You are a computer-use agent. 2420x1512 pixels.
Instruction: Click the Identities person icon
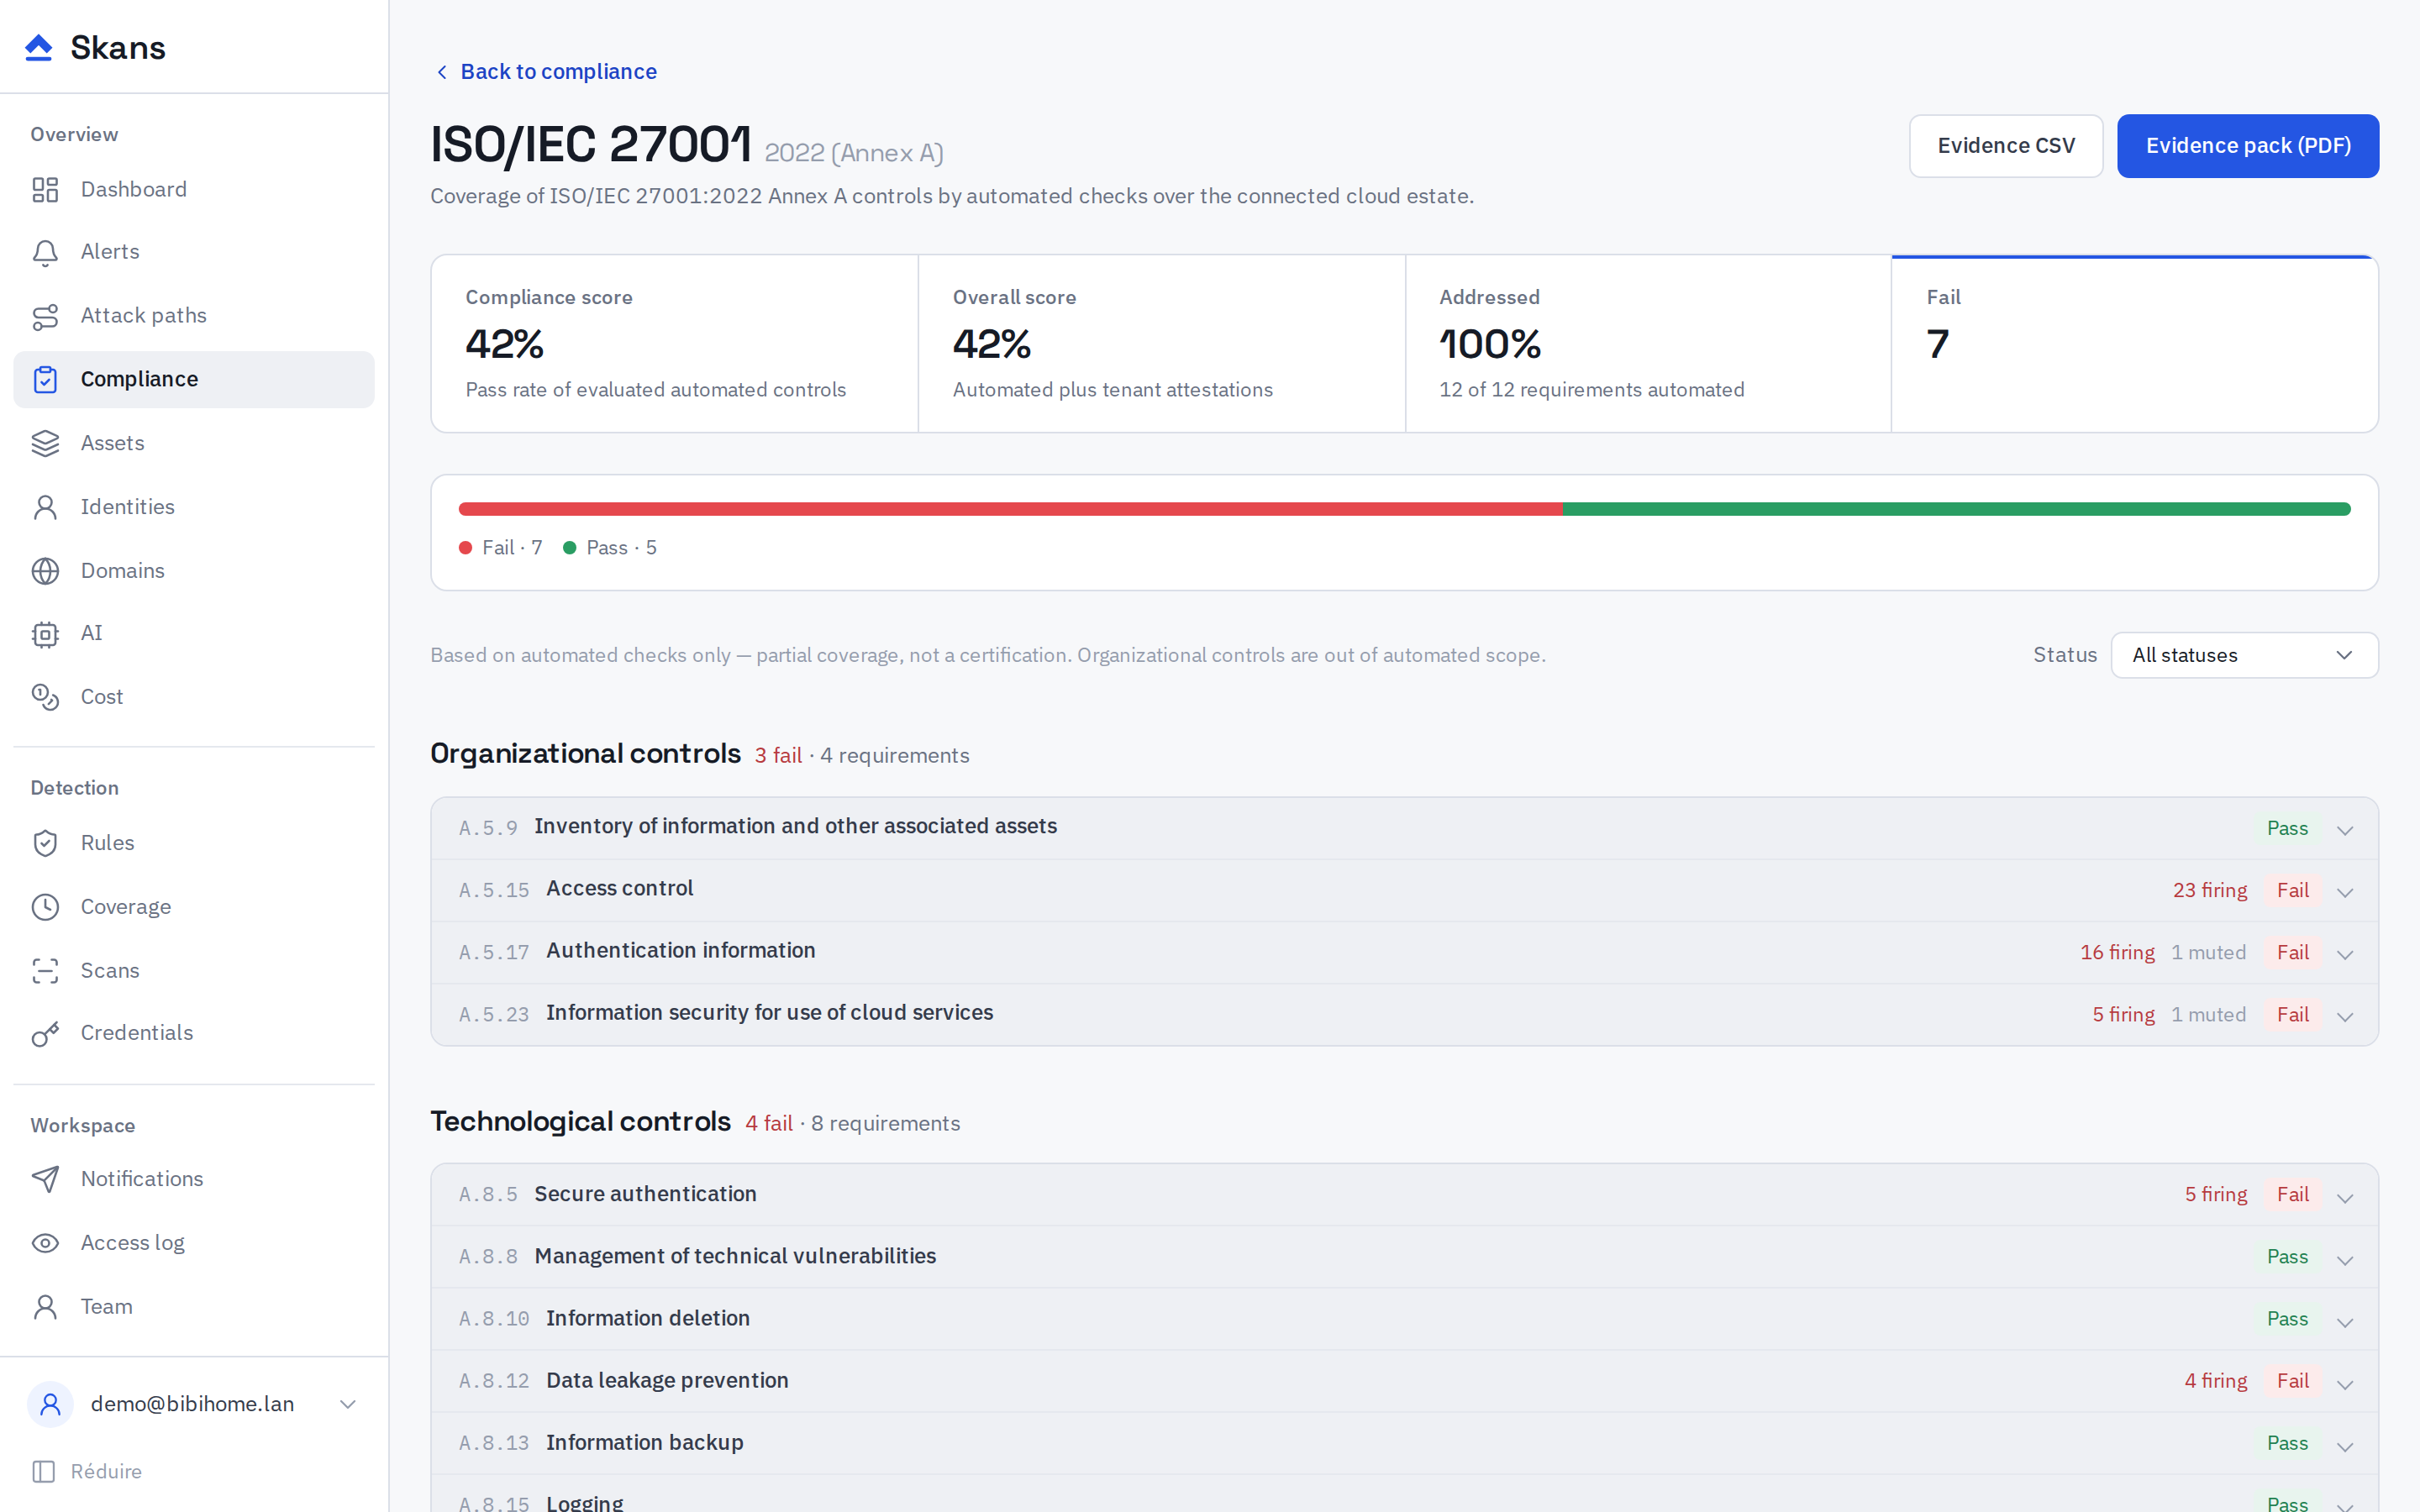click(x=45, y=507)
